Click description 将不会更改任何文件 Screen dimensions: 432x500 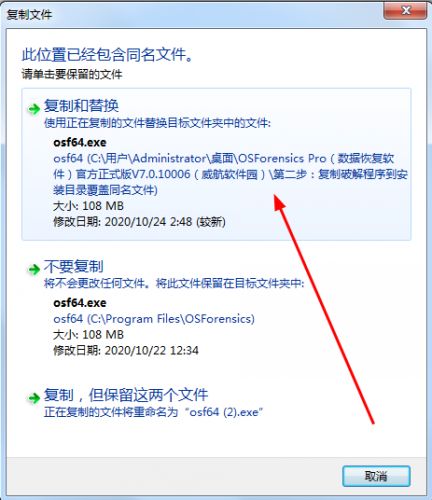coord(95,284)
